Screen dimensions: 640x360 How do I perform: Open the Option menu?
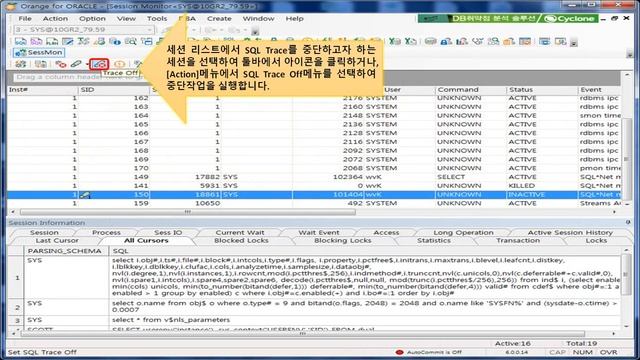pos(92,18)
